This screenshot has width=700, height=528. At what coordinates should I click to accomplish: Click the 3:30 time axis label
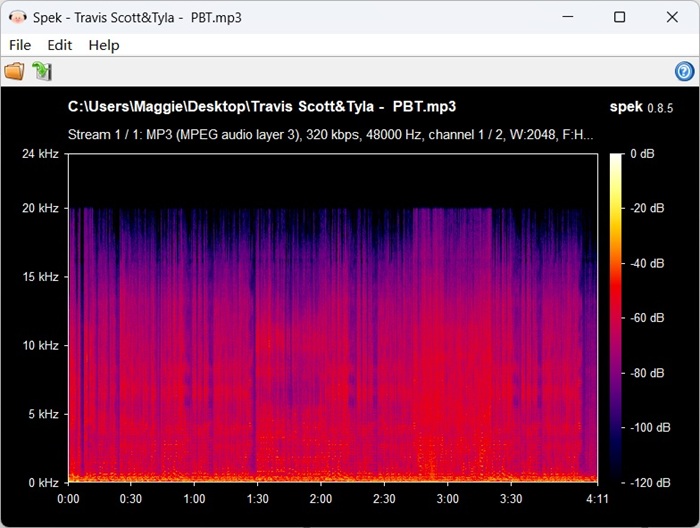pos(511,499)
